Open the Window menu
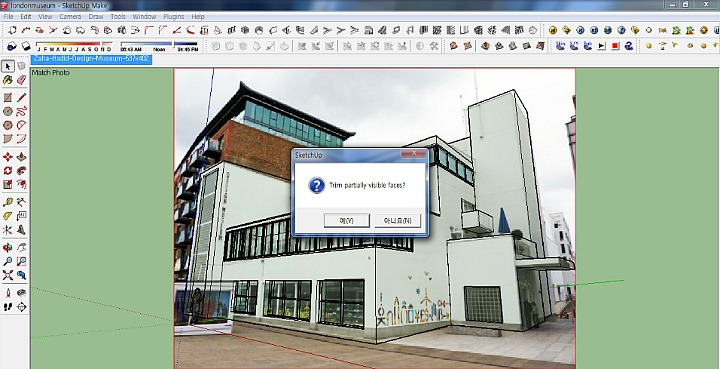This screenshot has width=720, height=369. point(144,17)
